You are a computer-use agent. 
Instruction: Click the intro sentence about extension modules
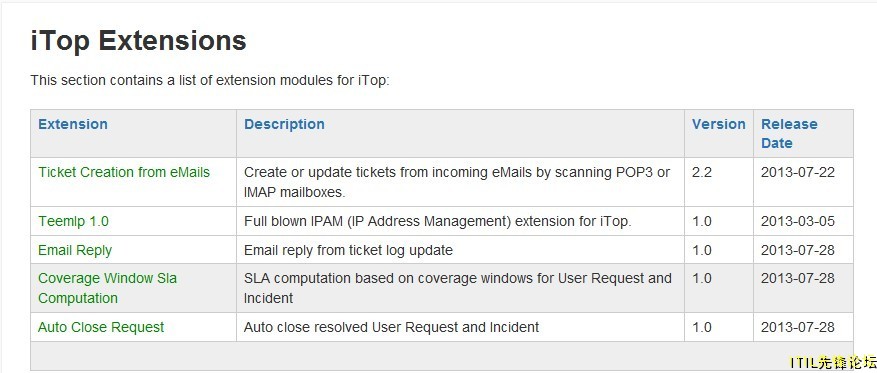click(210, 81)
